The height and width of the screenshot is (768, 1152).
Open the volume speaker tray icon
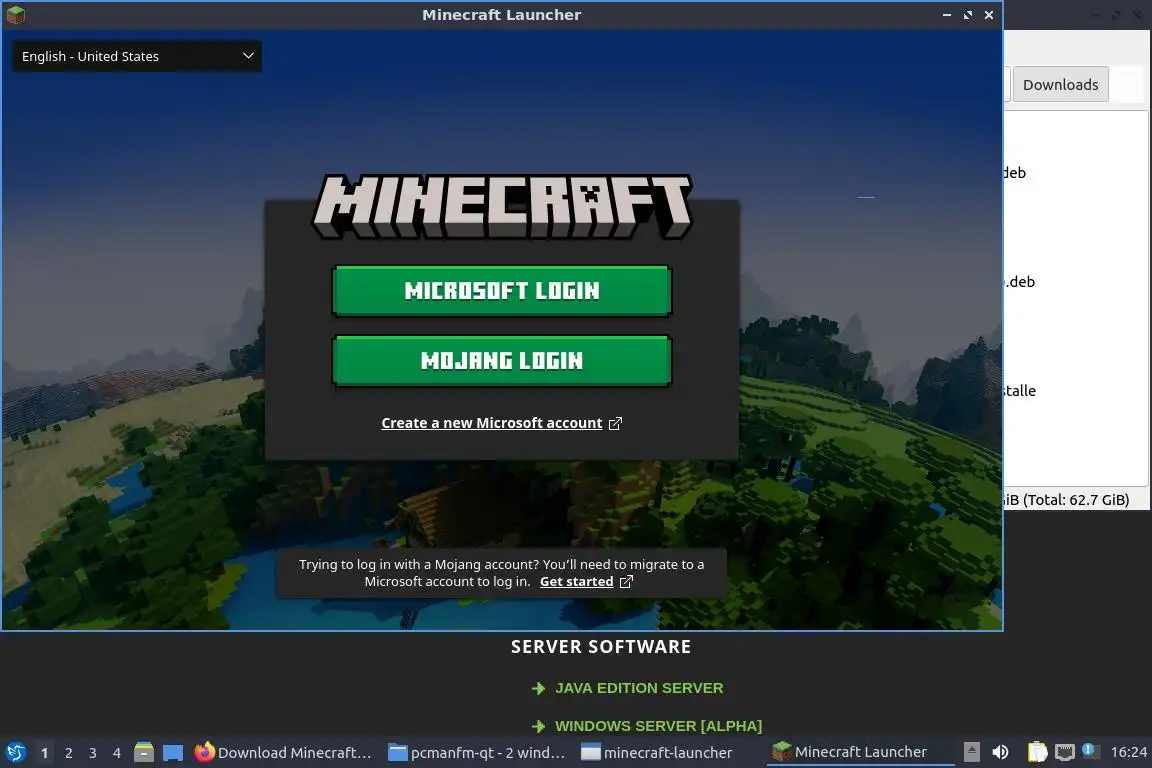tap(1000, 752)
